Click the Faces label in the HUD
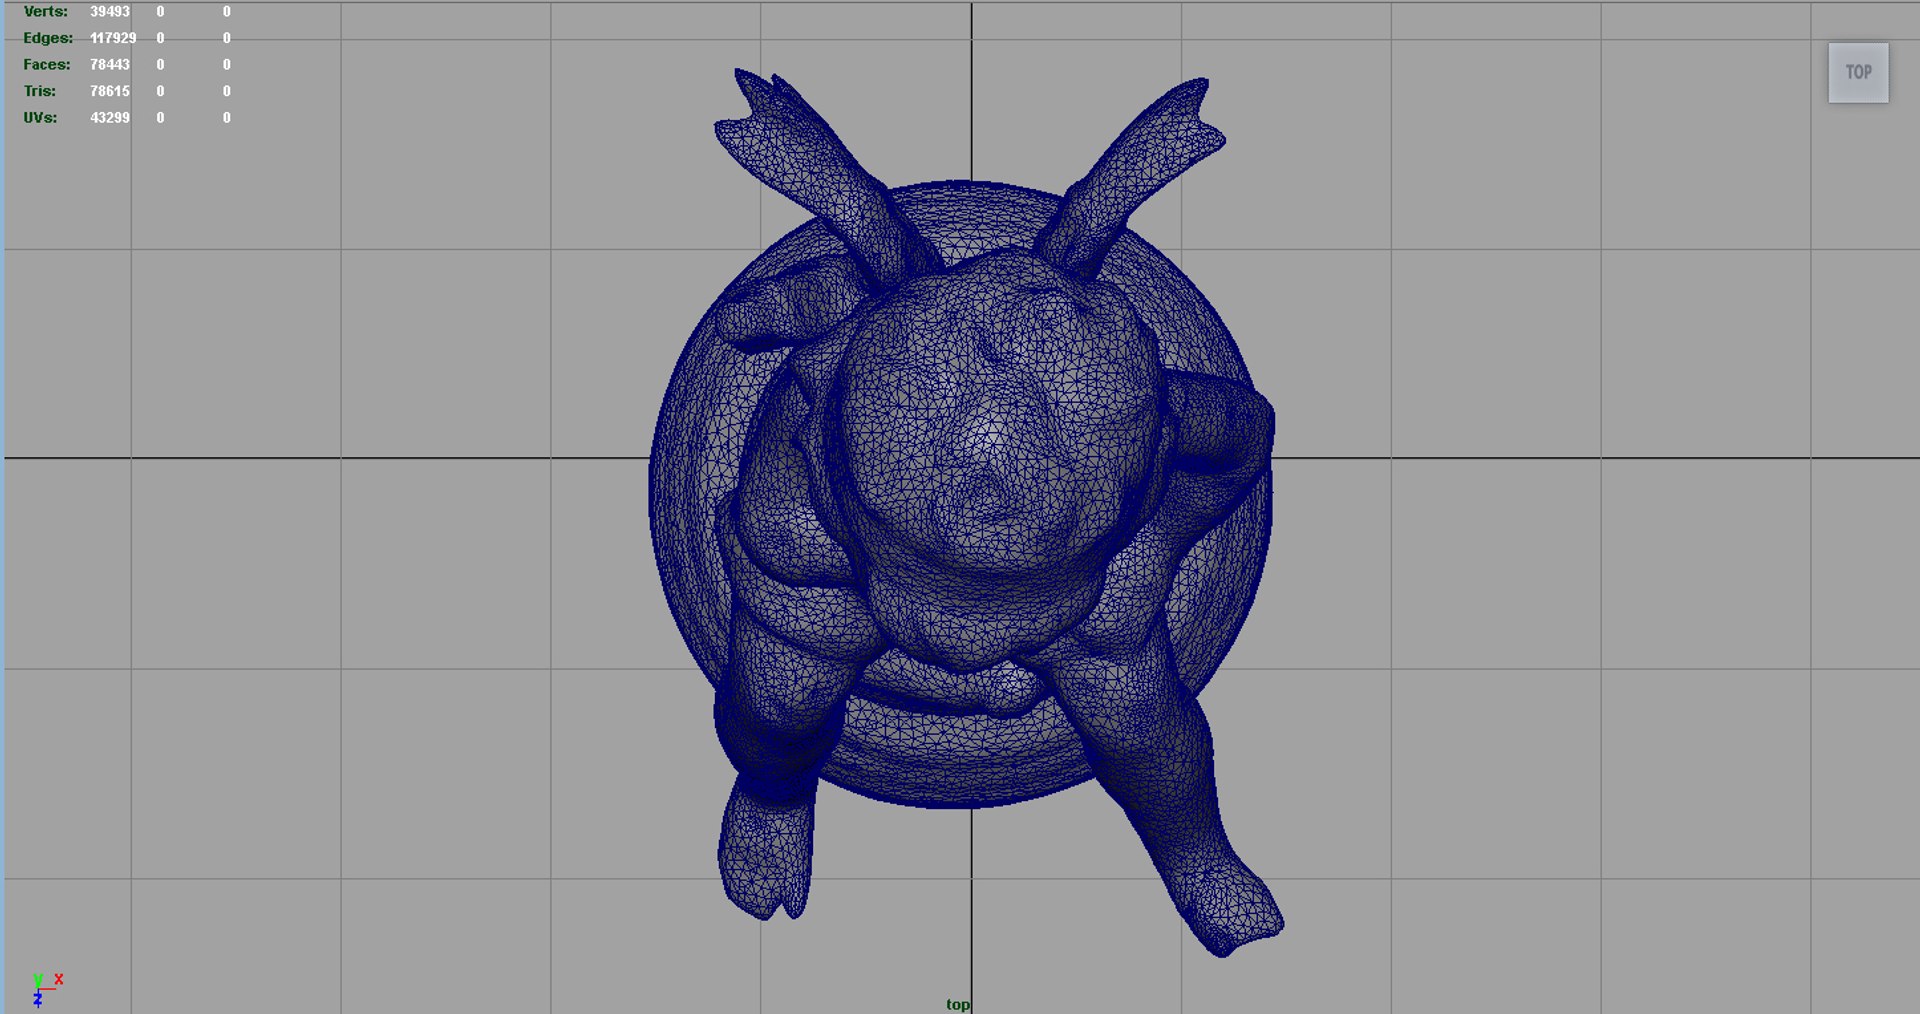Viewport: 1920px width, 1014px height. [47, 65]
